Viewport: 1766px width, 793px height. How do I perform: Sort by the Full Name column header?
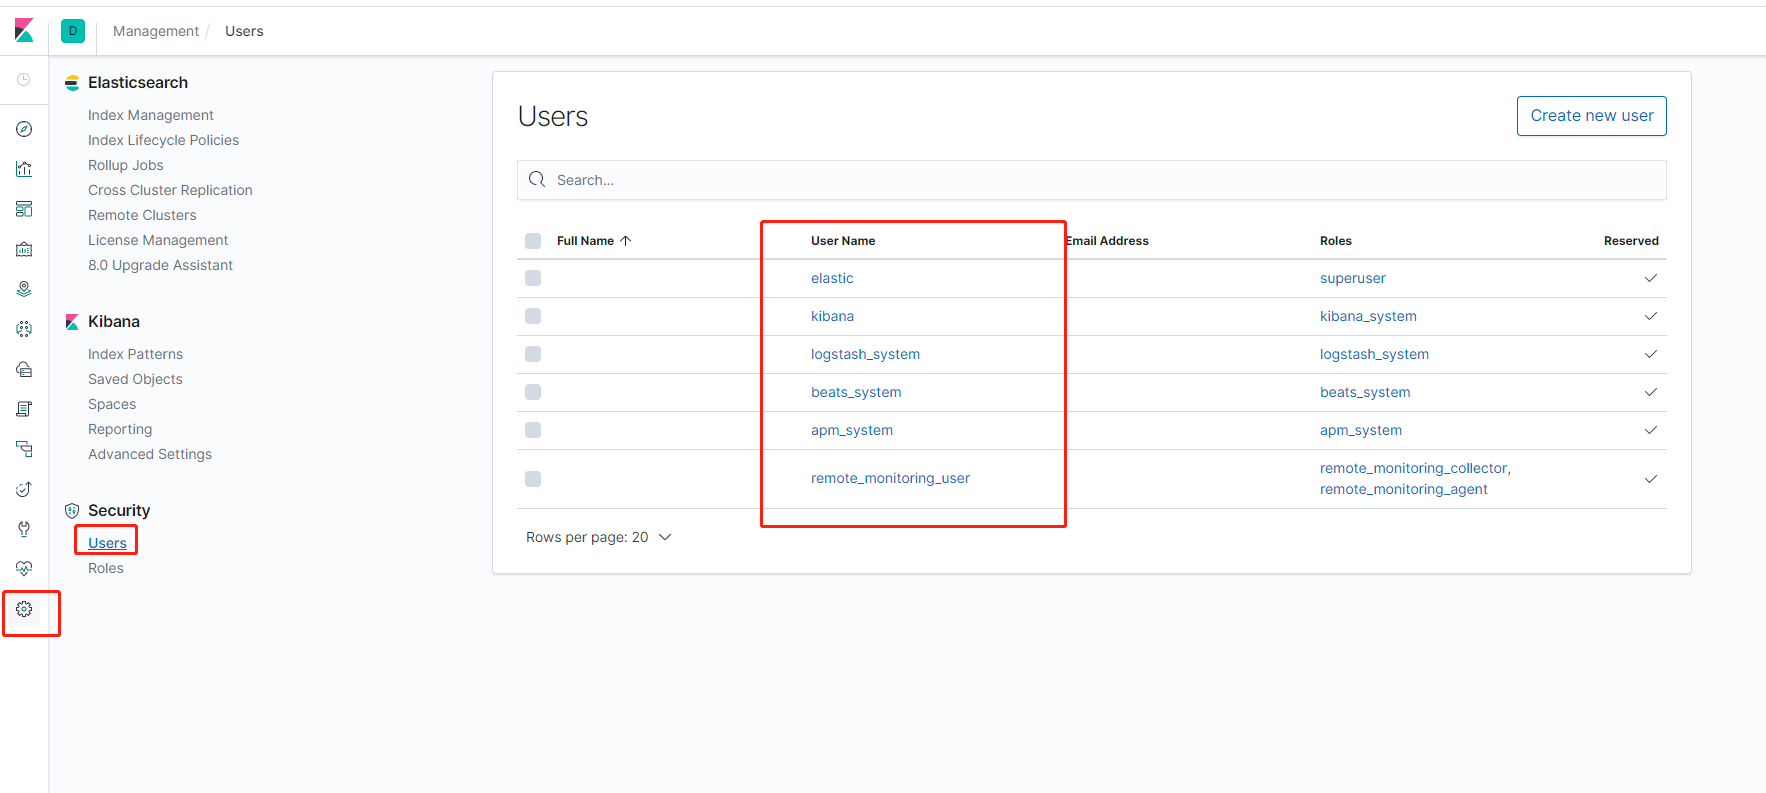(x=594, y=241)
